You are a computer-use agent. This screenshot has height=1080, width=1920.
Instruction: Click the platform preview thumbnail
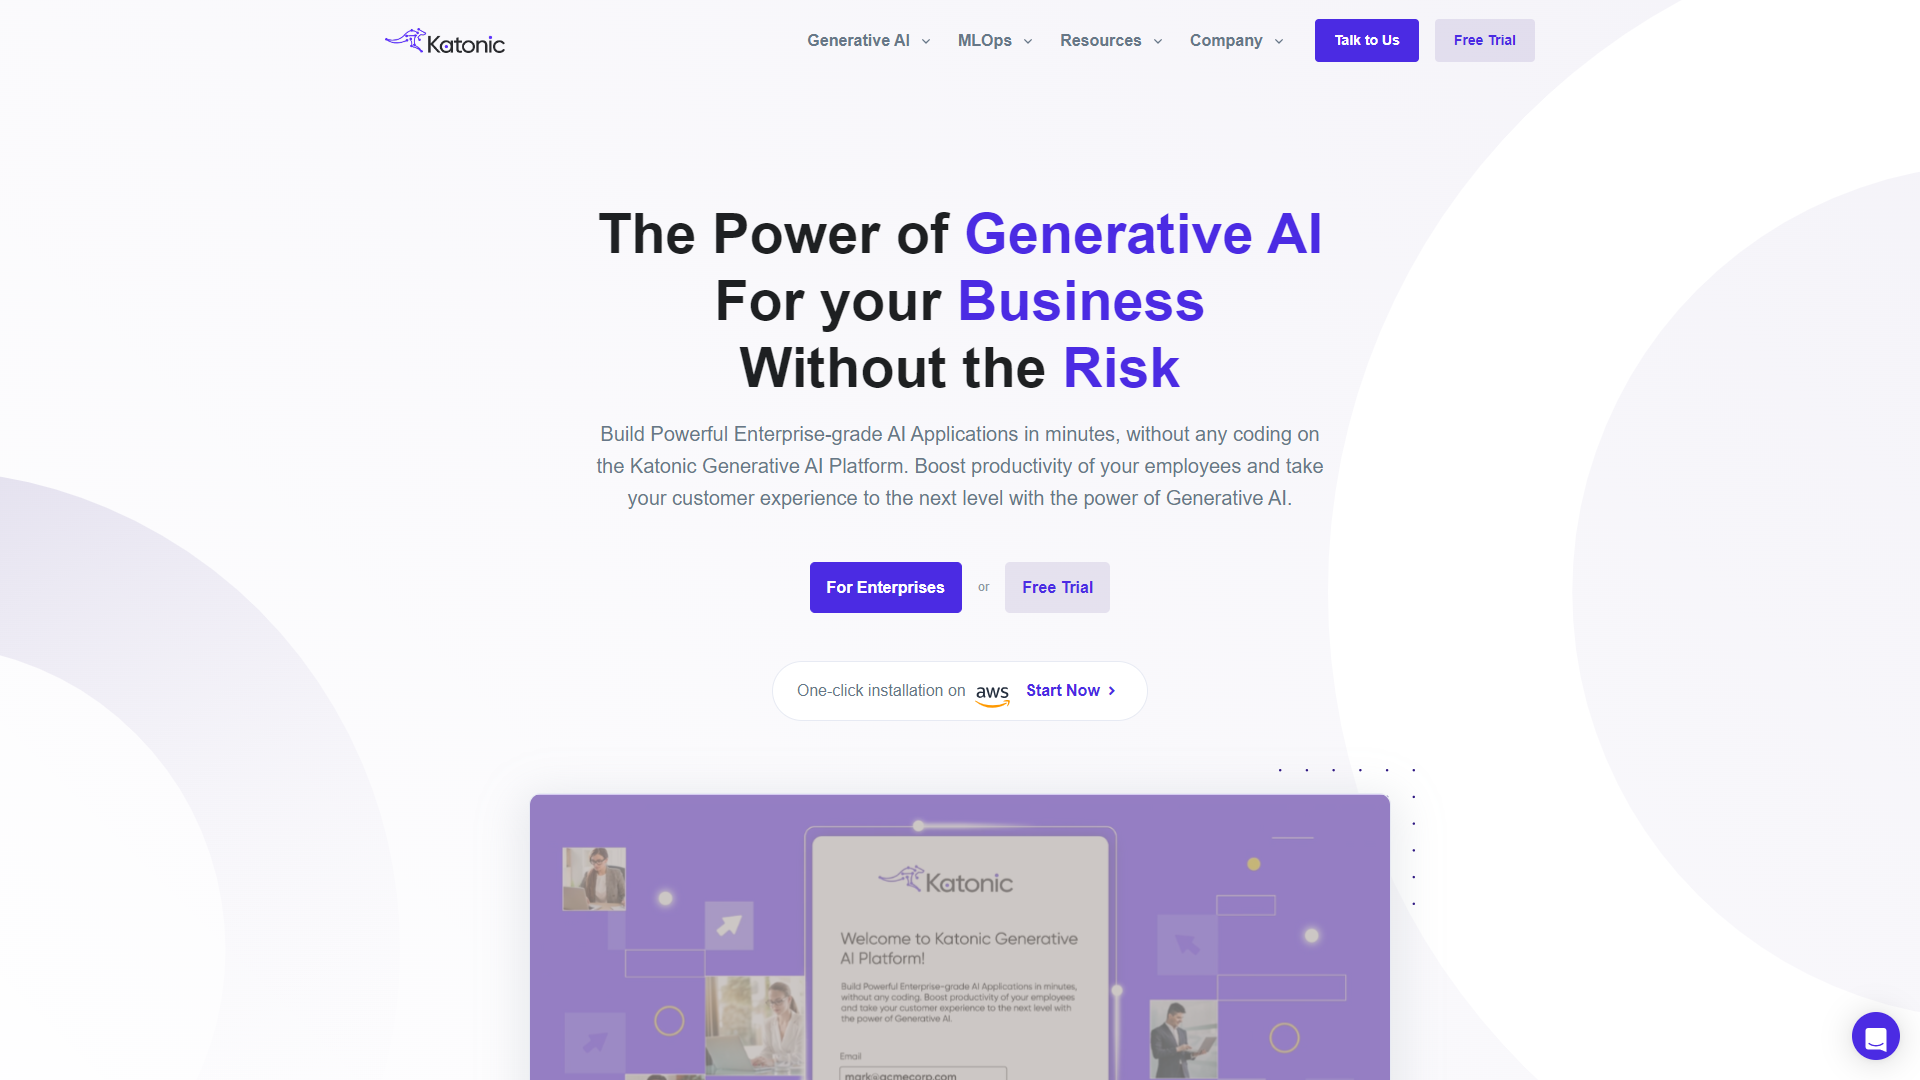coord(960,936)
